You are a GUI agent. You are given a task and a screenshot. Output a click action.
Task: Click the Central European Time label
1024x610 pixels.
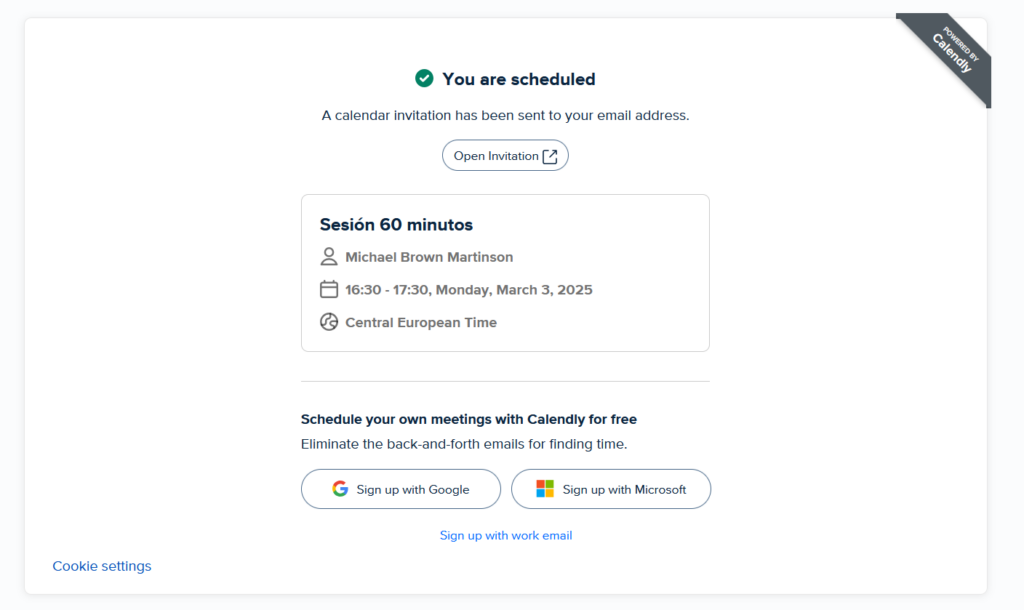(x=421, y=322)
